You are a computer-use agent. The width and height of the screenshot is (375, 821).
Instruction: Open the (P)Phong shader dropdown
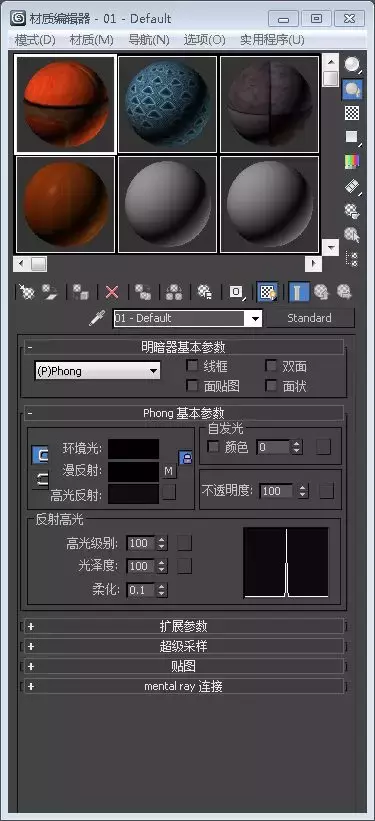click(97, 371)
